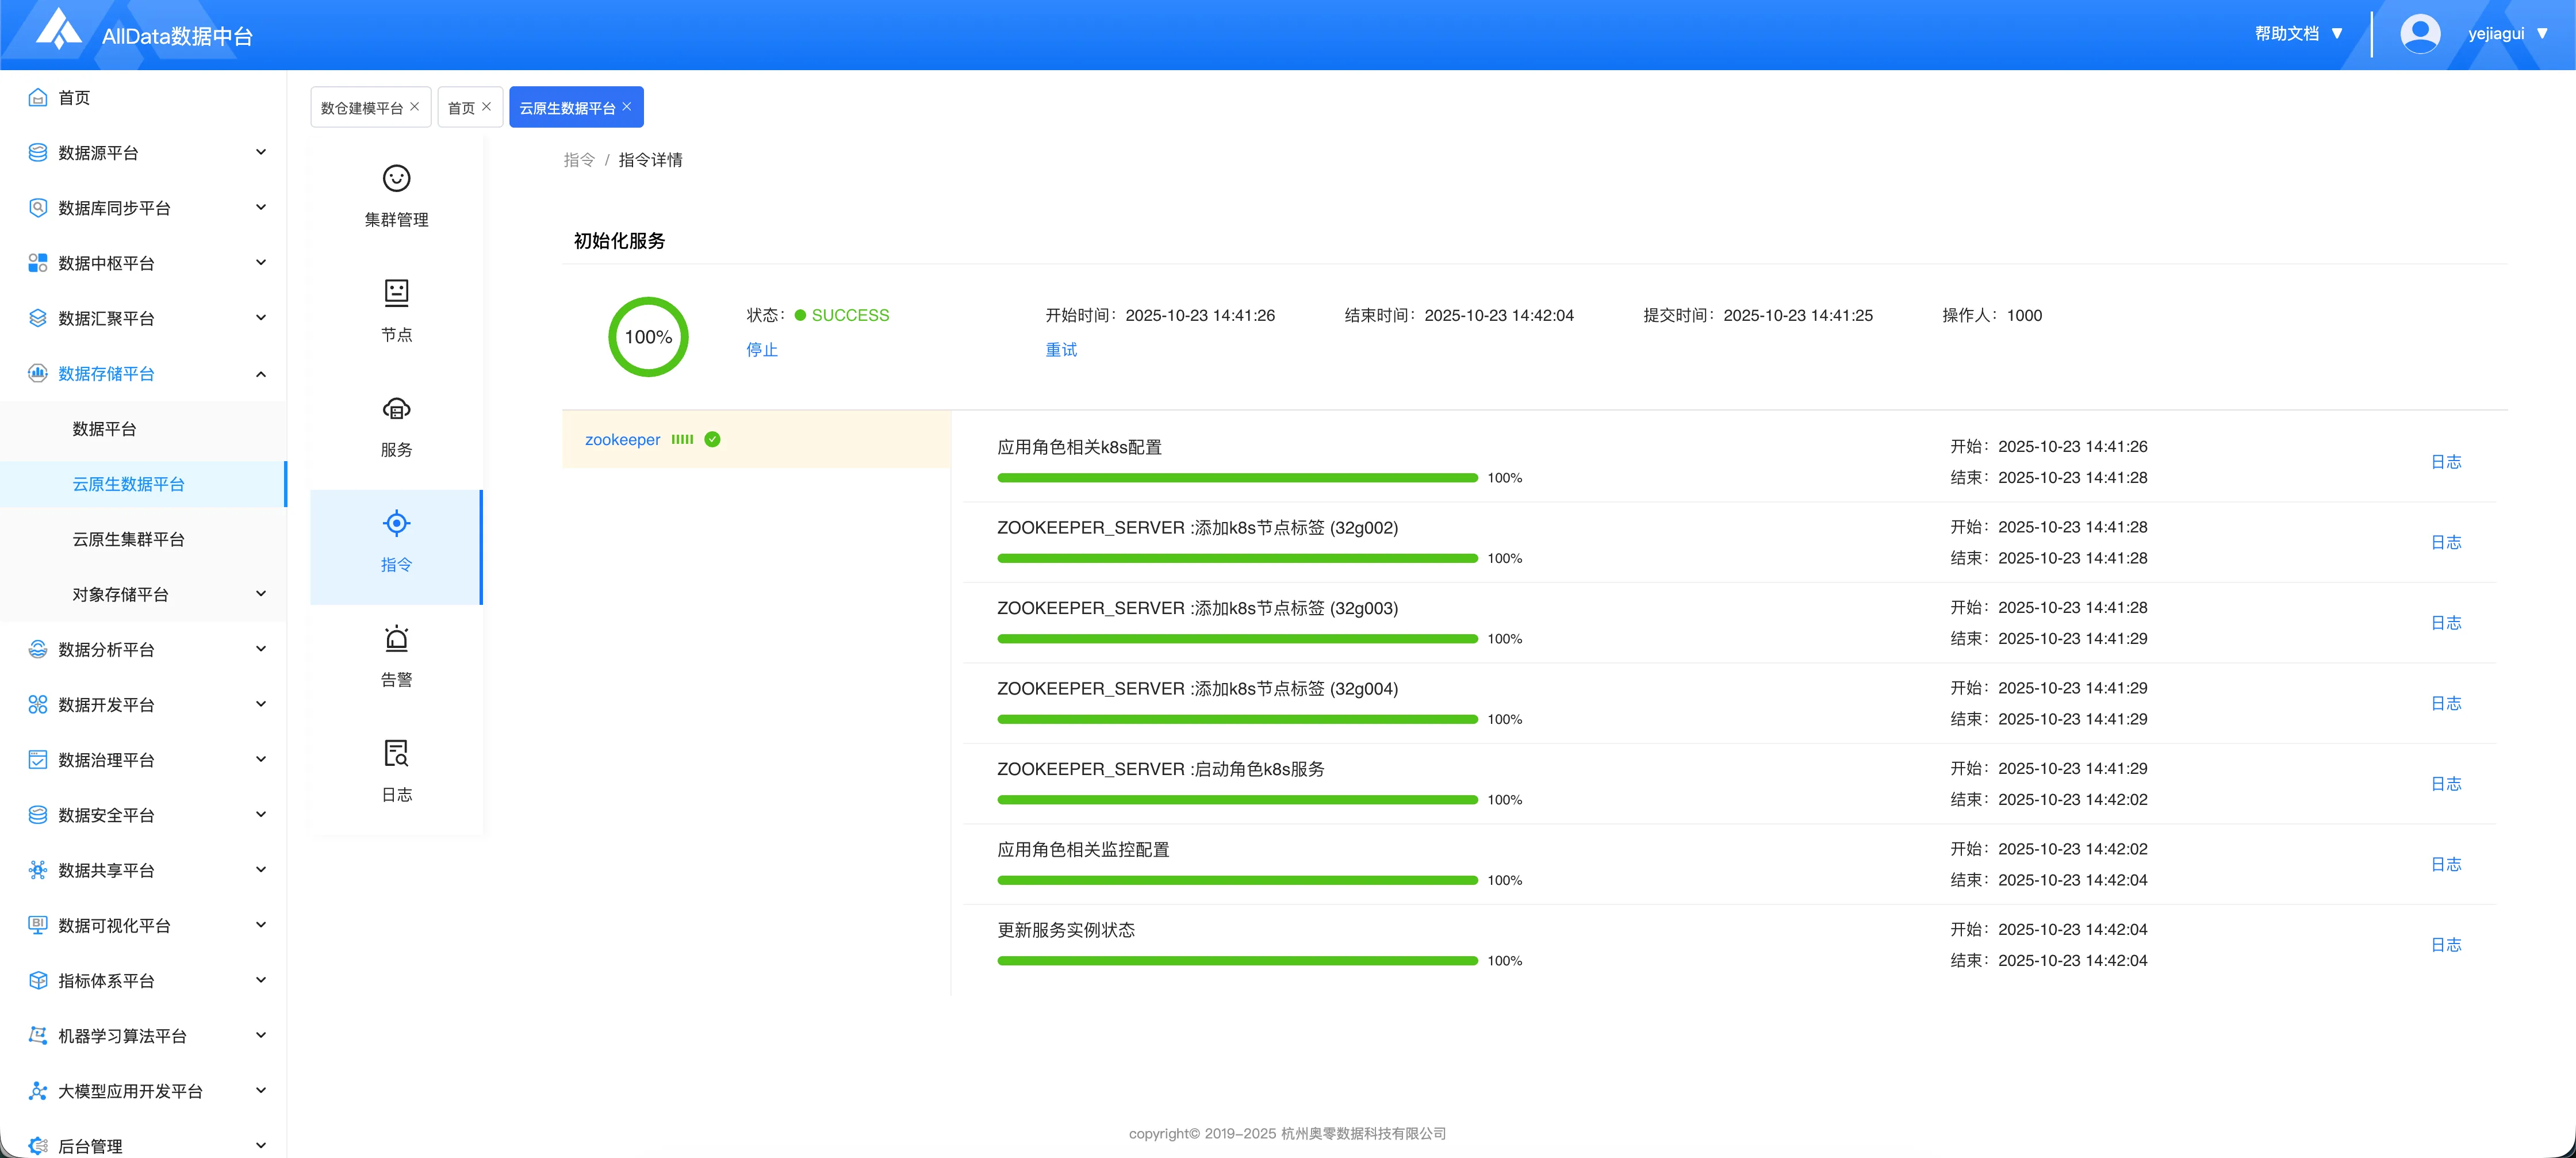The image size is (2576, 1158).
Task: Switch to the 首页 tab
Action: [460, 108]
